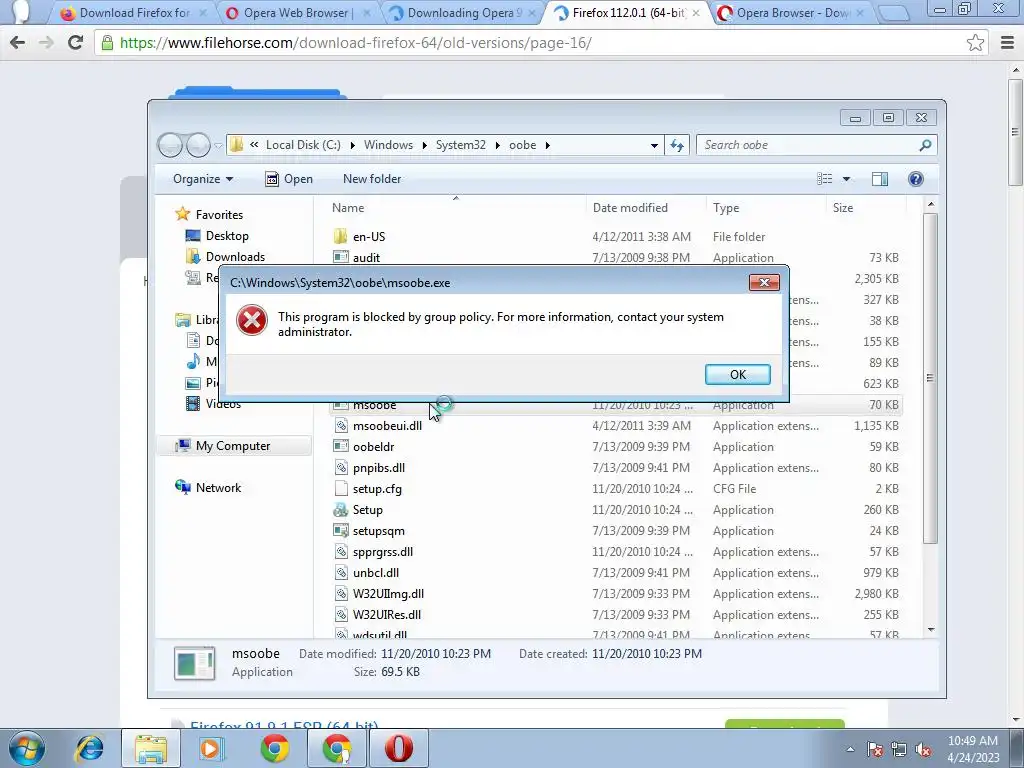1024x768 pixels.
Task: Select My Computer in the navigation pane
Action: pyautogui.click(x=232, y=446)
